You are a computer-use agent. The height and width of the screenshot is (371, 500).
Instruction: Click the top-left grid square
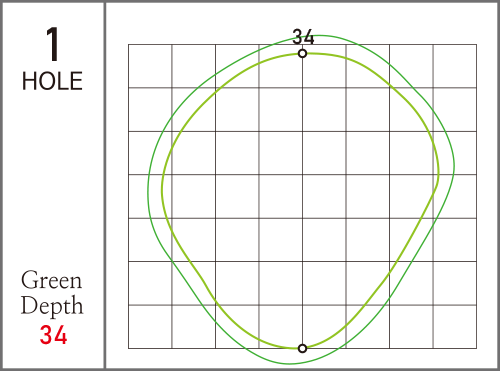[x=150, y=66]
